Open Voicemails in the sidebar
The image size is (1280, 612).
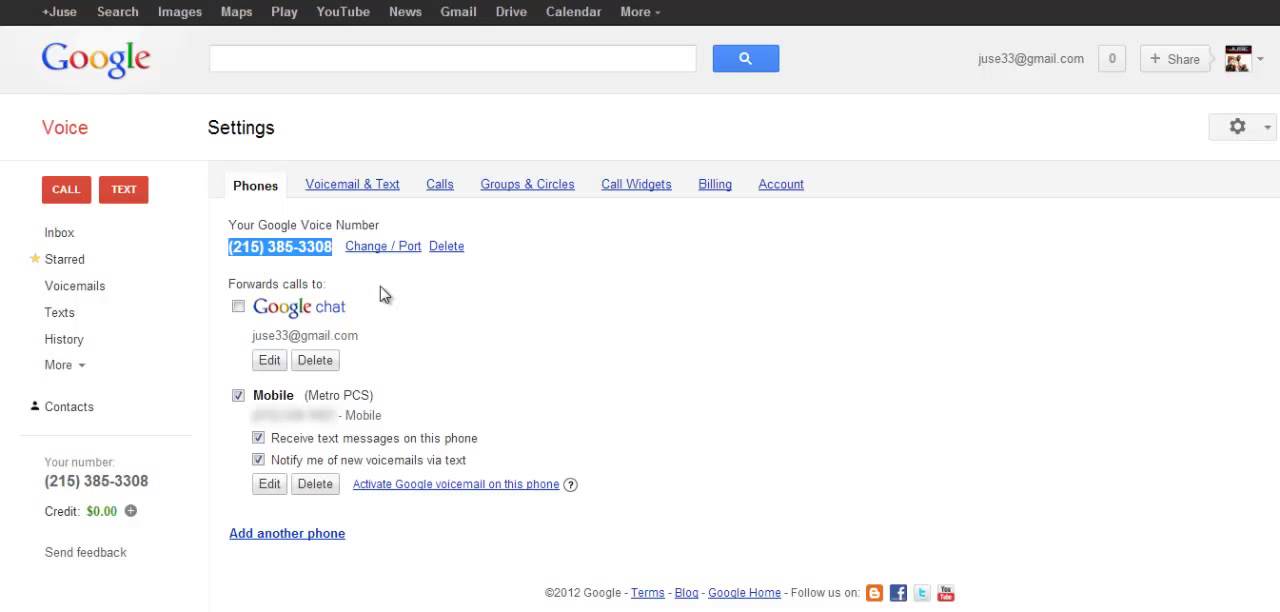coord(75,286)
